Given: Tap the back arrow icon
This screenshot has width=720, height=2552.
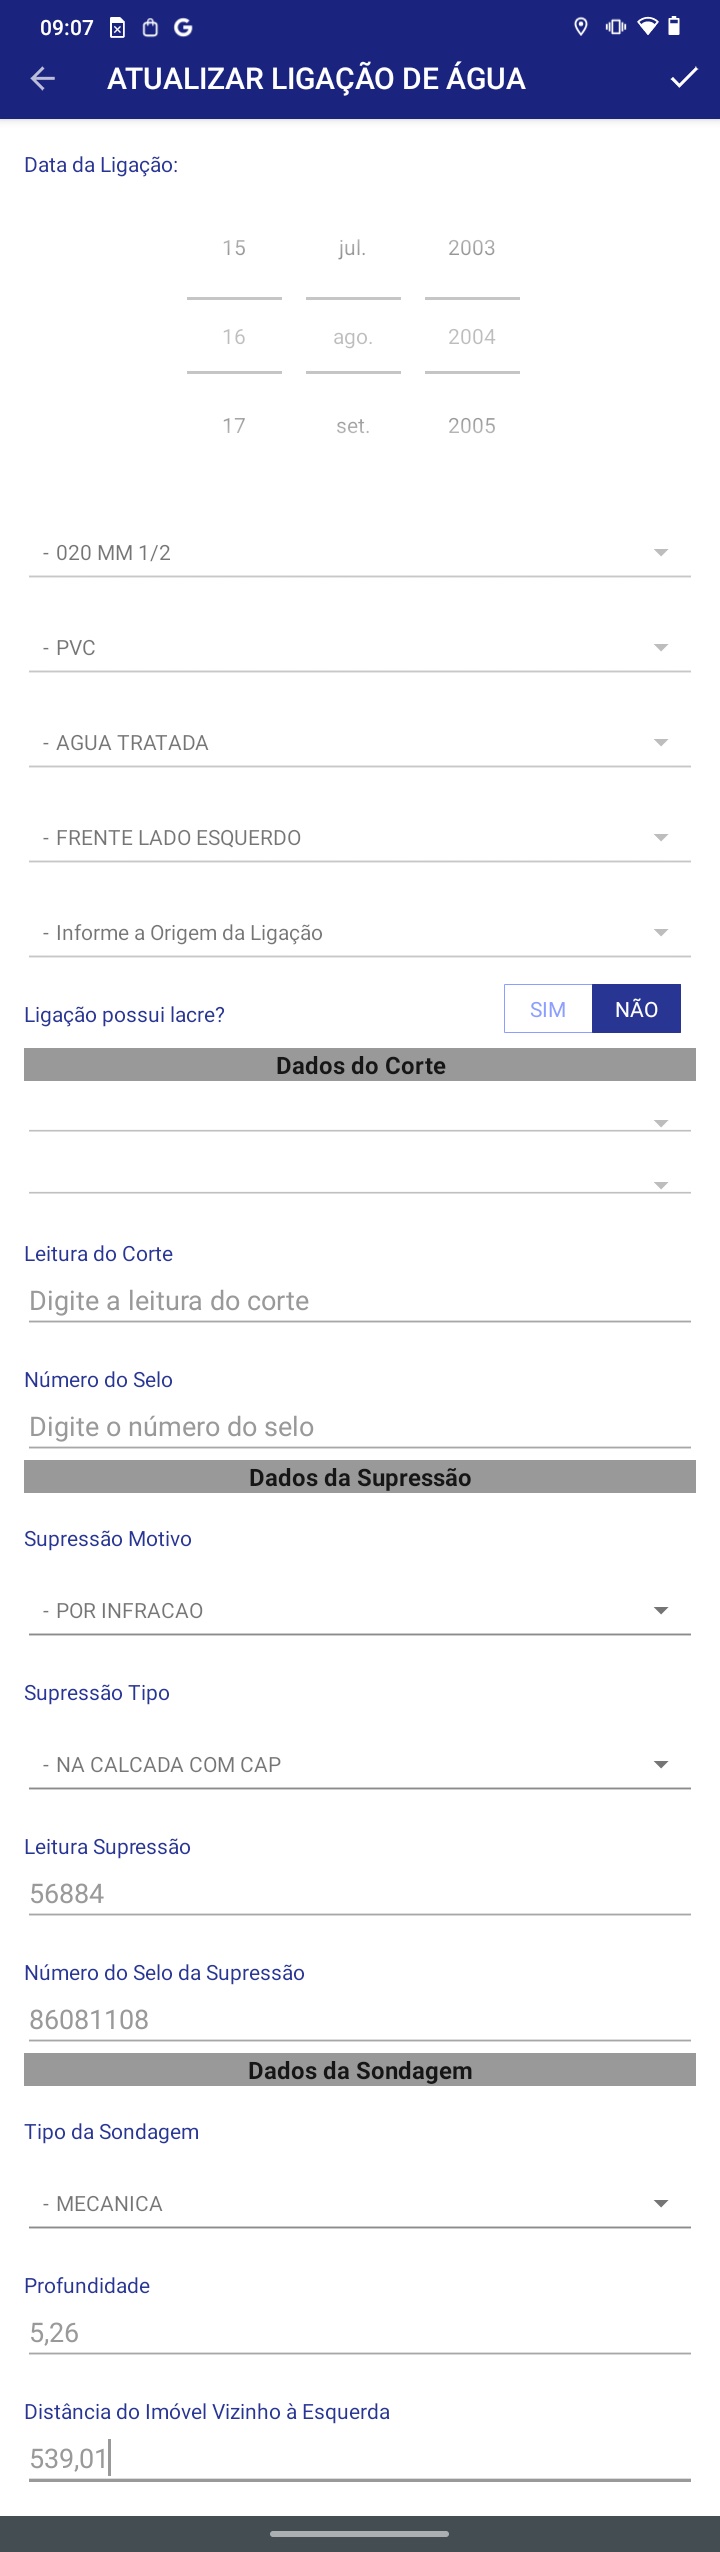Looking at the screenshot, I should pos(43,79).
